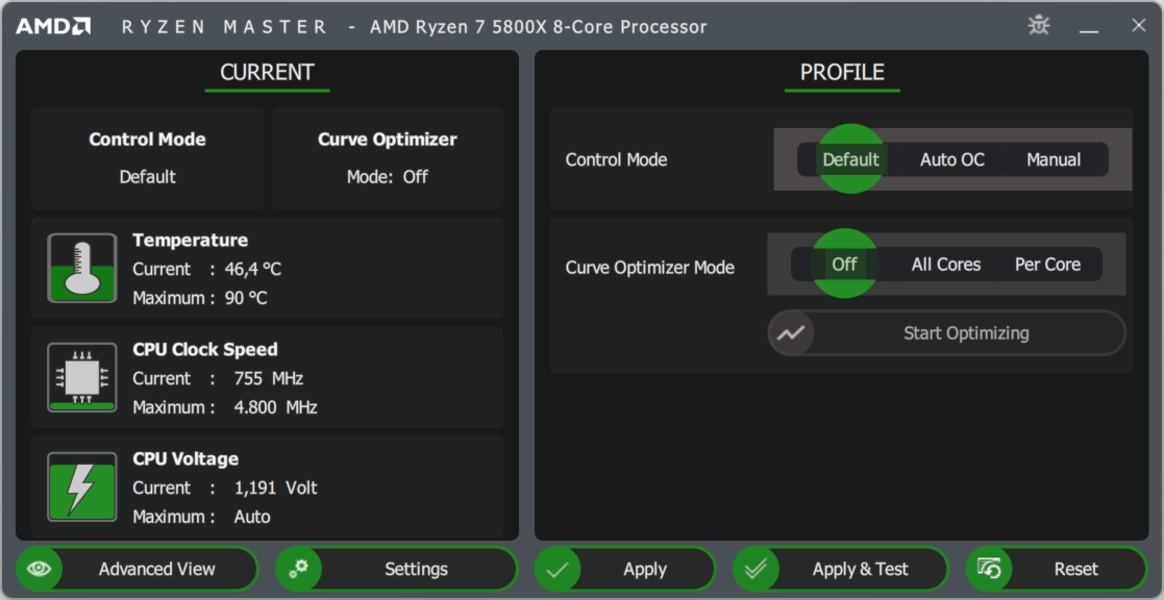The height and width of the screenshot is (600, 1164).
Task: Click the eye icon for Advanced View
Action: (x=40, y=569)
